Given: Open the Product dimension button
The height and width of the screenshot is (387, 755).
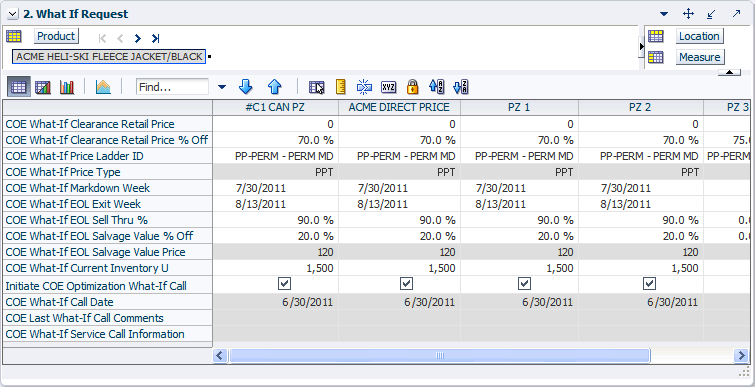Looking at the screenshot, I should [x=56, y=36].
